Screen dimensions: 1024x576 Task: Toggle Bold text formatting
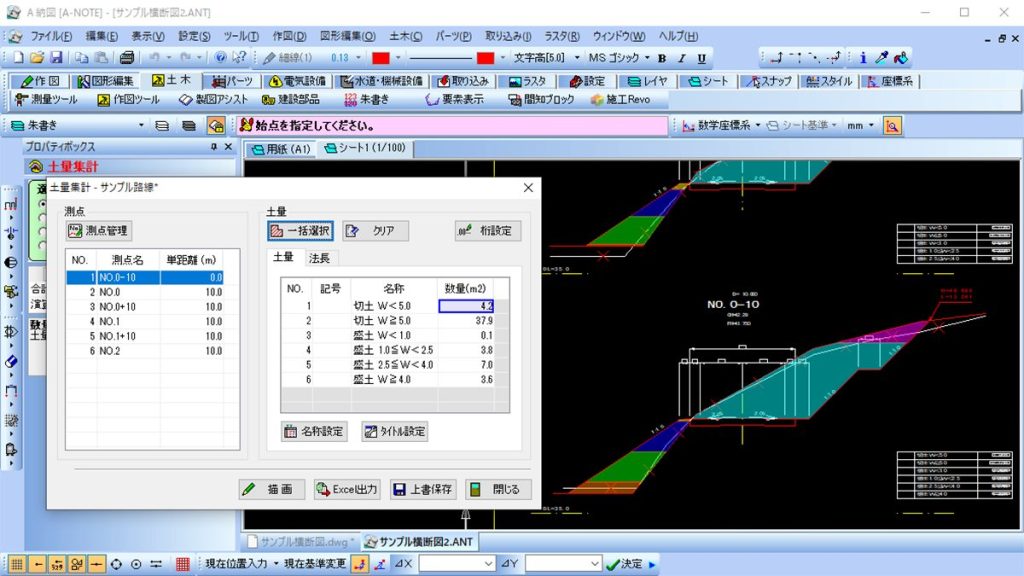coord(663,58)
